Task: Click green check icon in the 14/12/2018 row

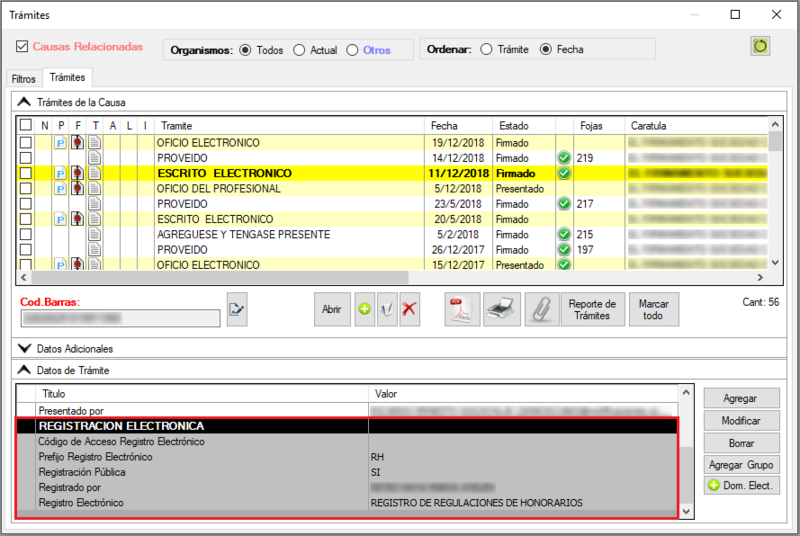Action: pos(564,158)
